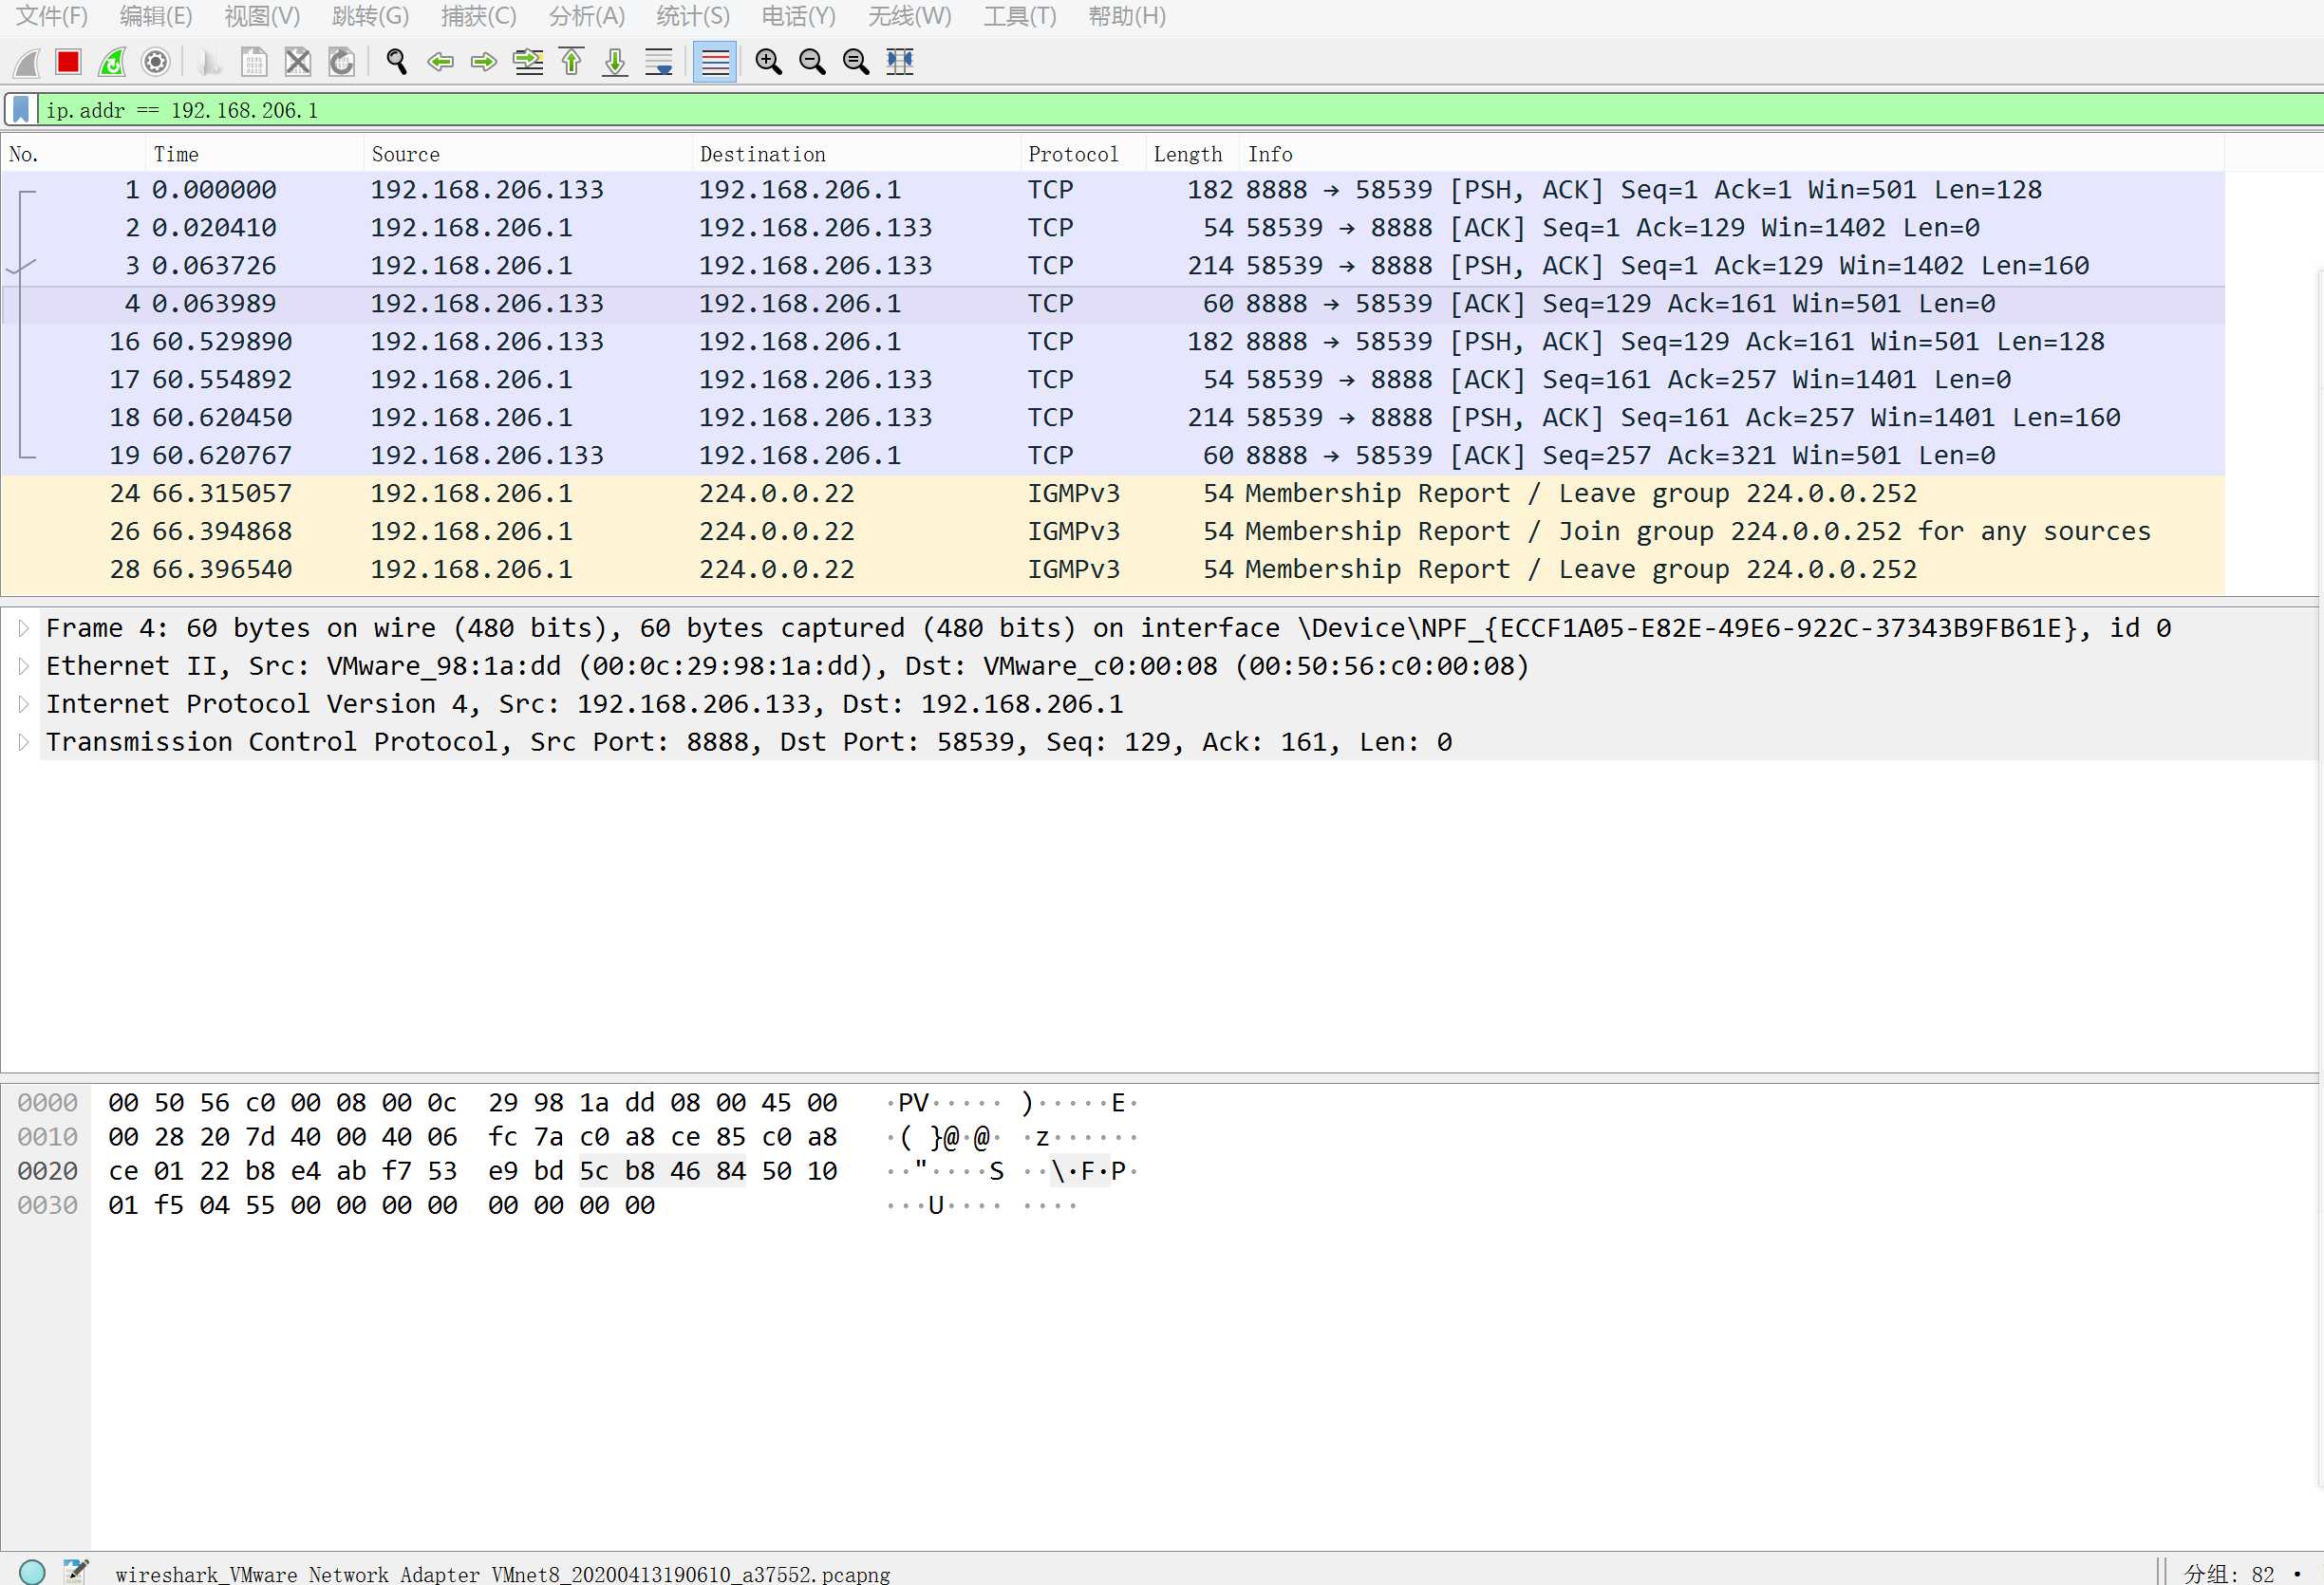The width and height of the screenshot is (2324, 1585).
Task: Select packet 3 with Len=160 at 0.063726
Action: [1113, 266]
